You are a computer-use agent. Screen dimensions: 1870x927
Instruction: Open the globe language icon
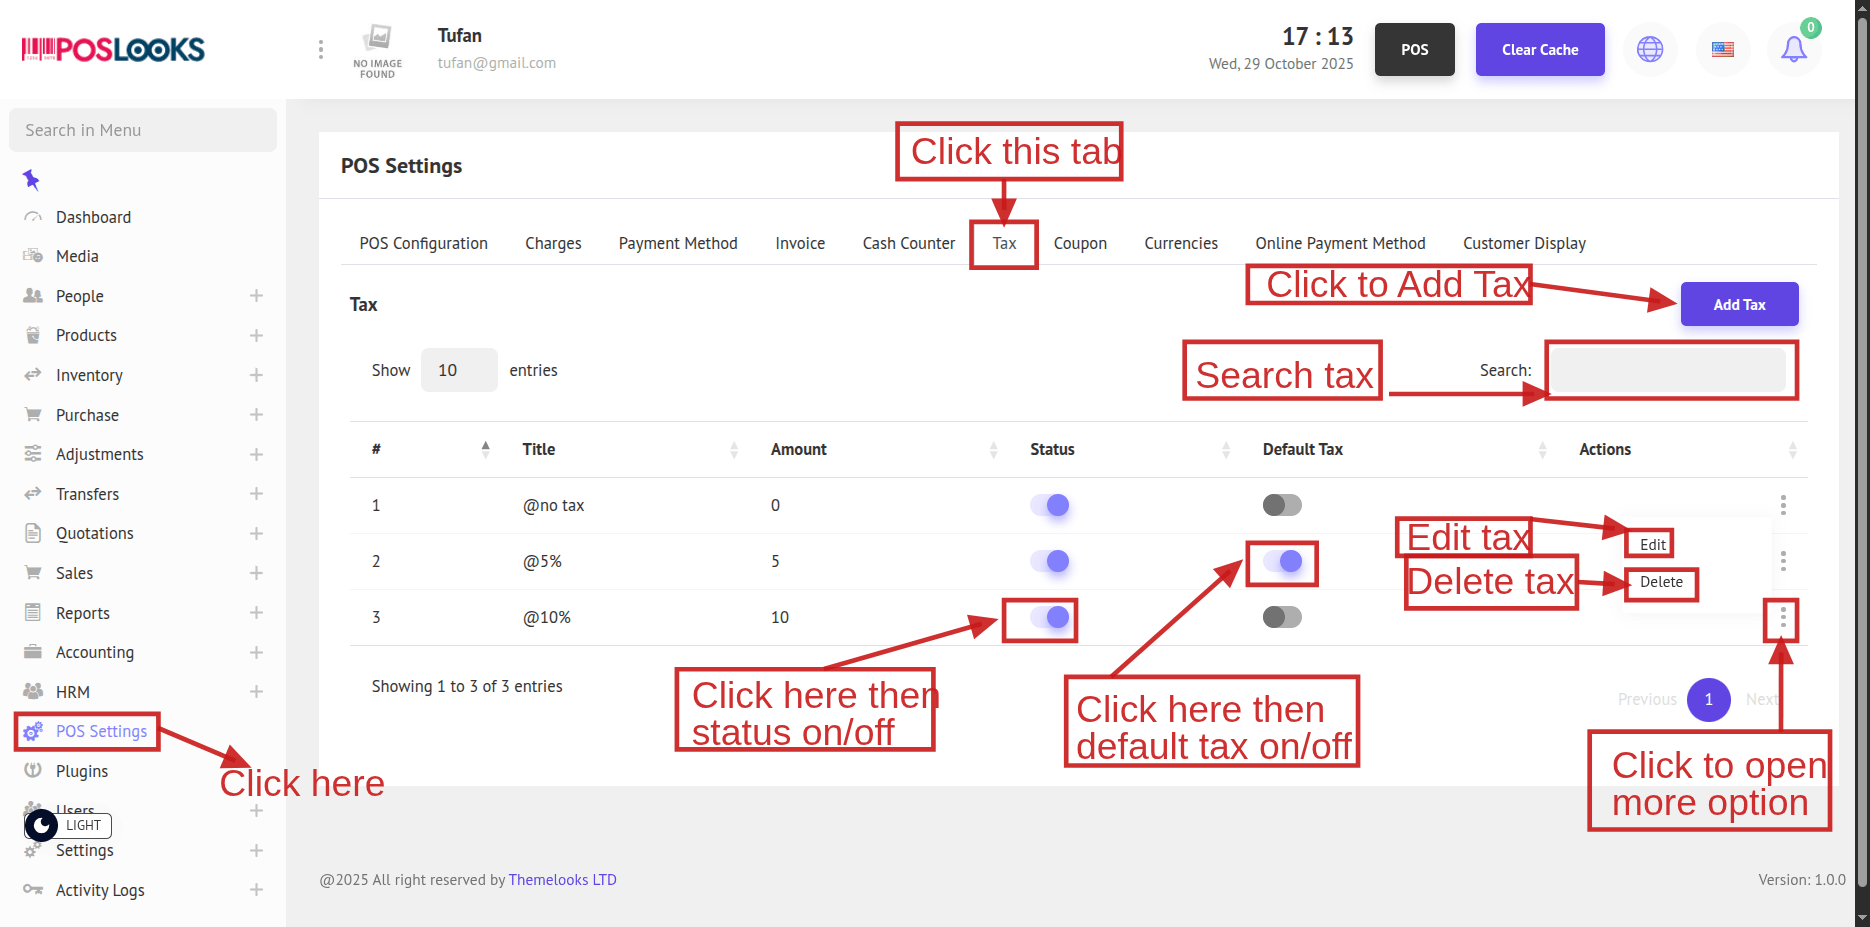1650,49
